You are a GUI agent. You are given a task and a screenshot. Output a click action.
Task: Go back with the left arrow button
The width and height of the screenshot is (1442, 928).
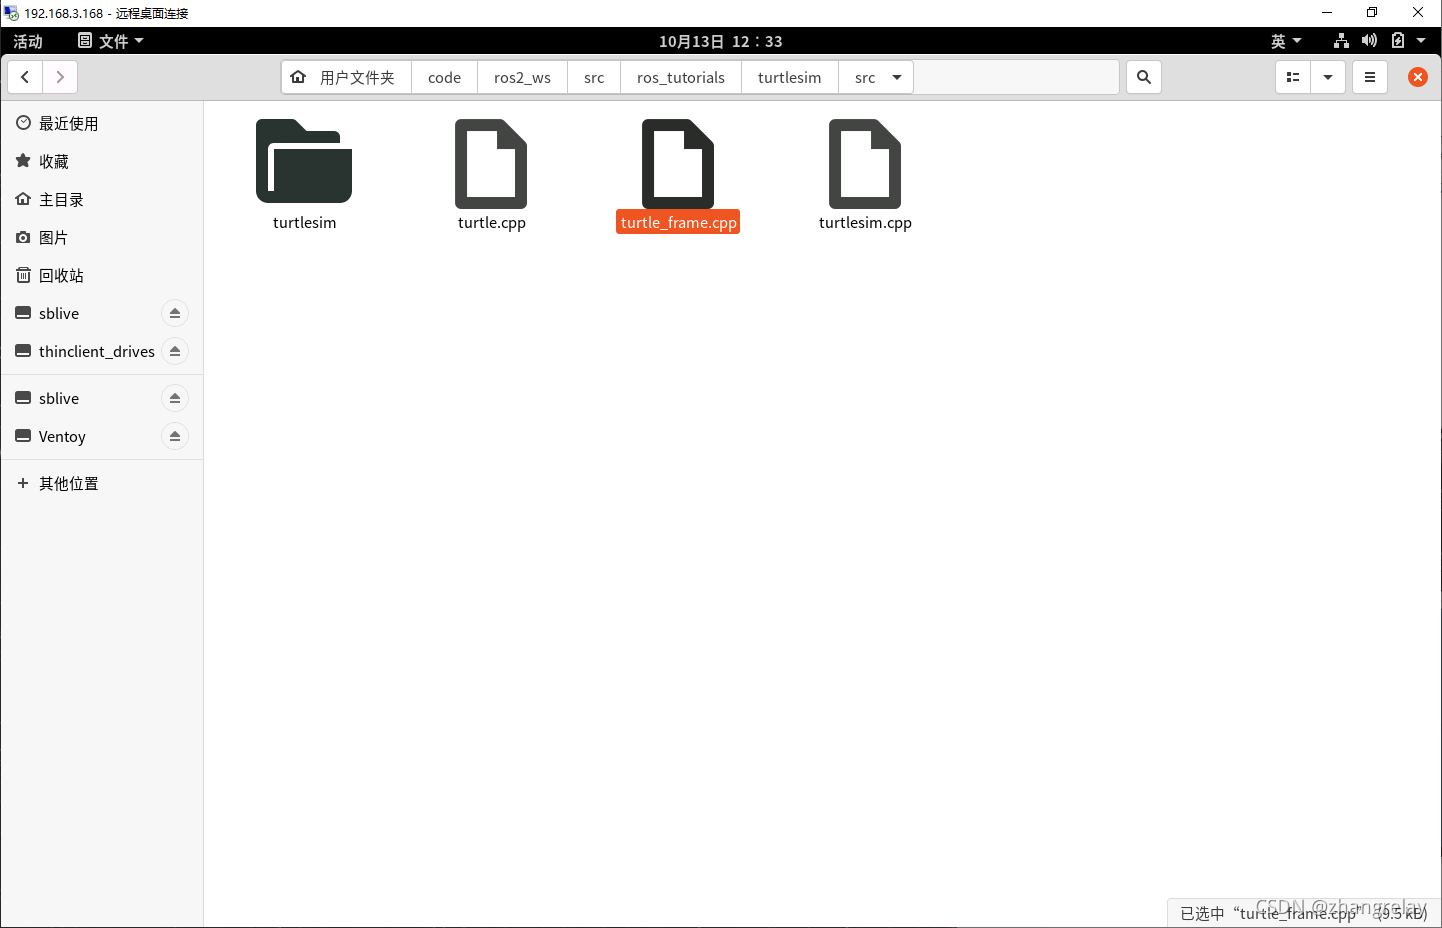[25, 77]
